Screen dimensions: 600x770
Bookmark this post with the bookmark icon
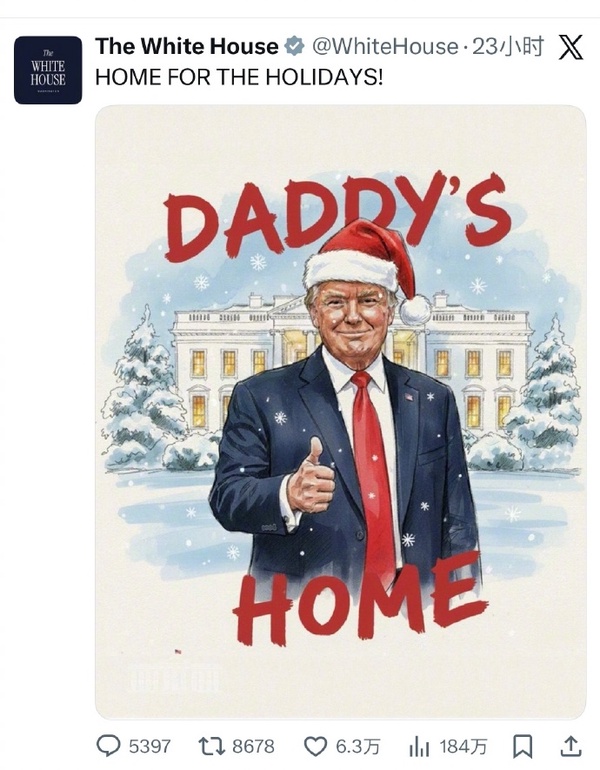tap(522, 746)
